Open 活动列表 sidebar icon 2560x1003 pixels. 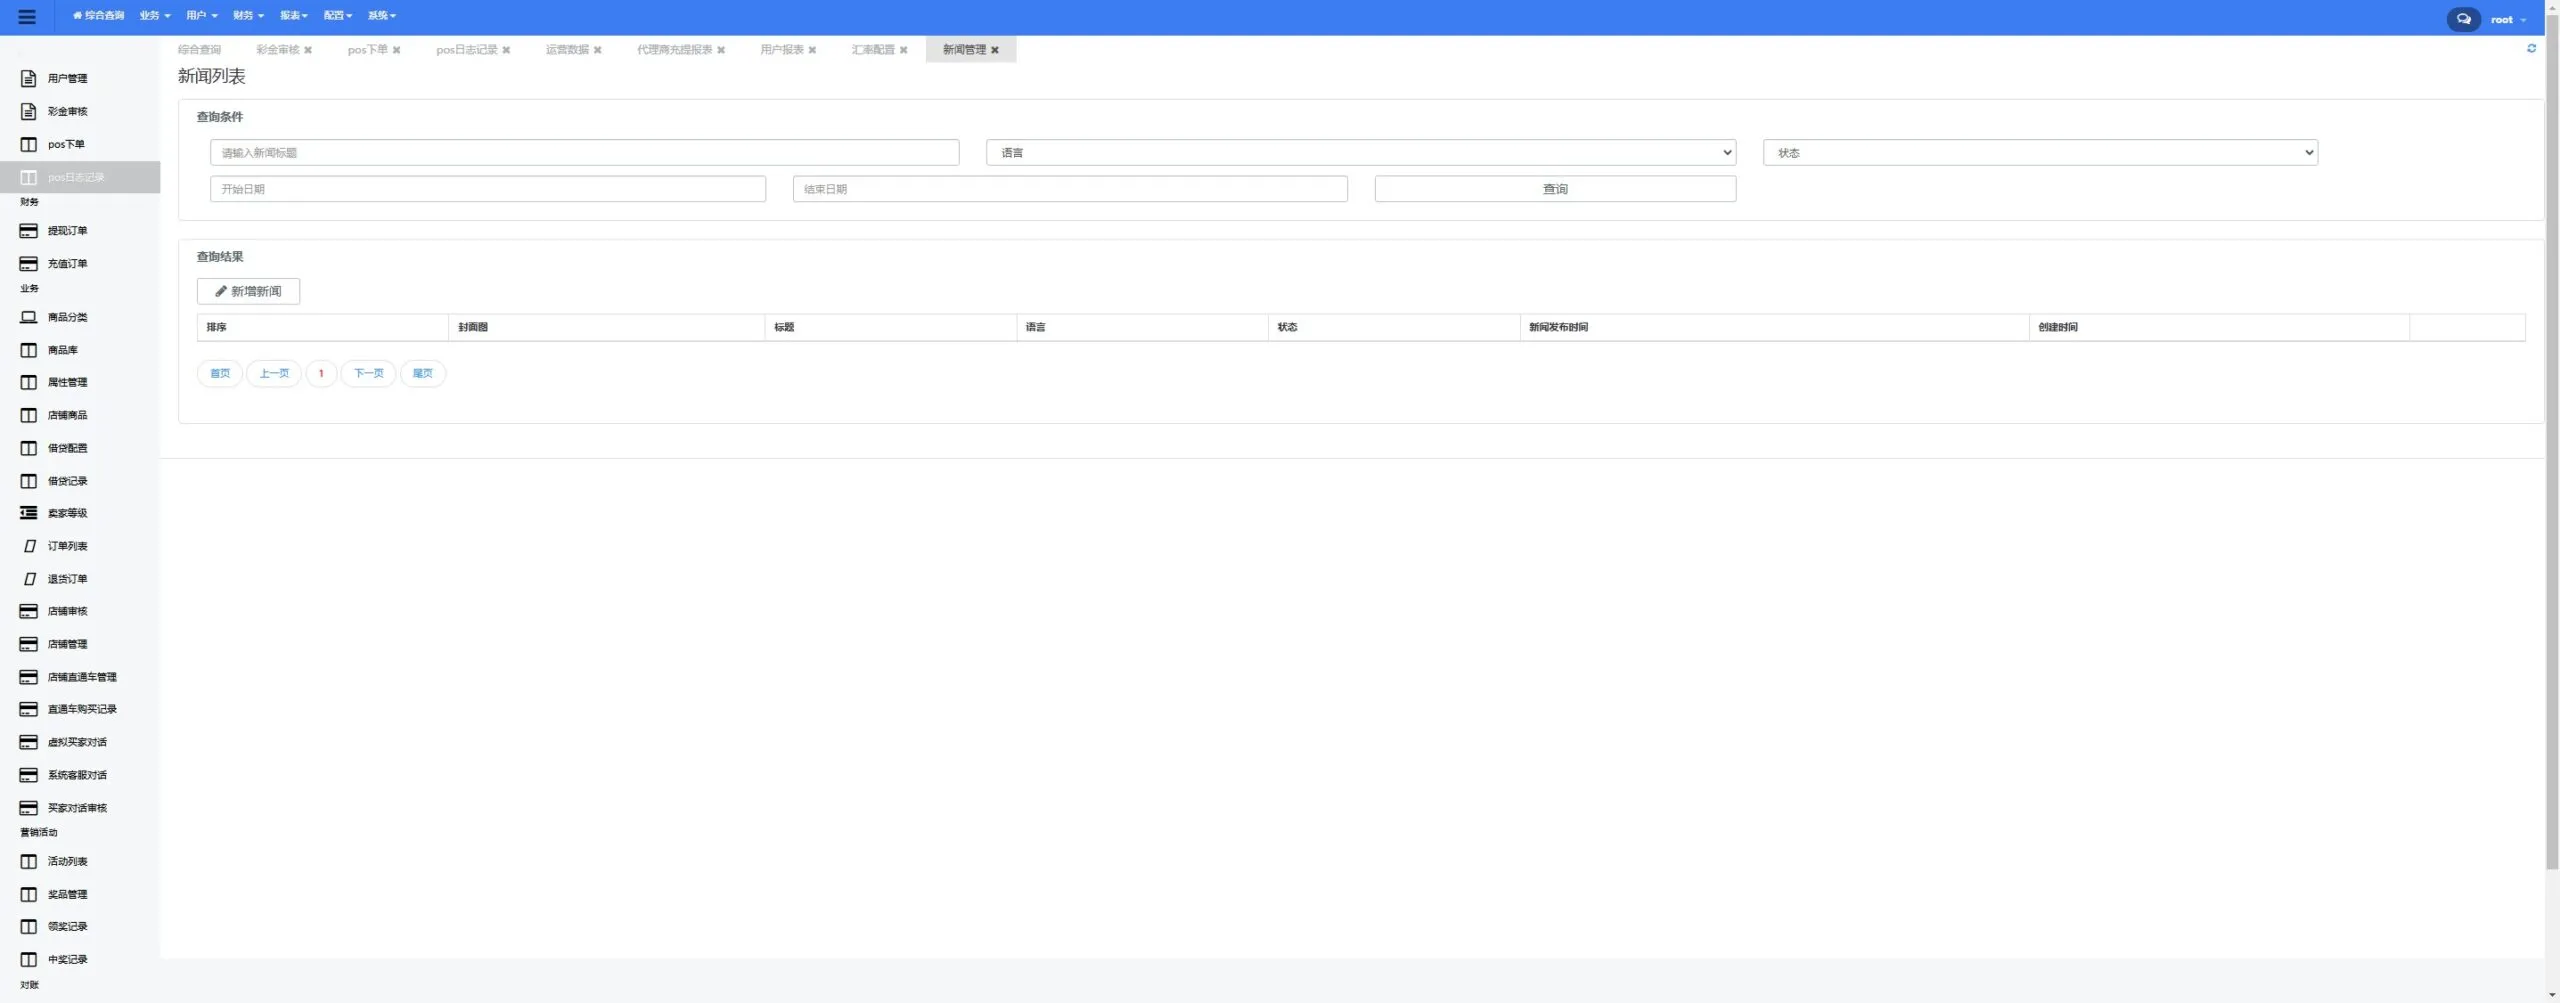click(x=29, y=861)
